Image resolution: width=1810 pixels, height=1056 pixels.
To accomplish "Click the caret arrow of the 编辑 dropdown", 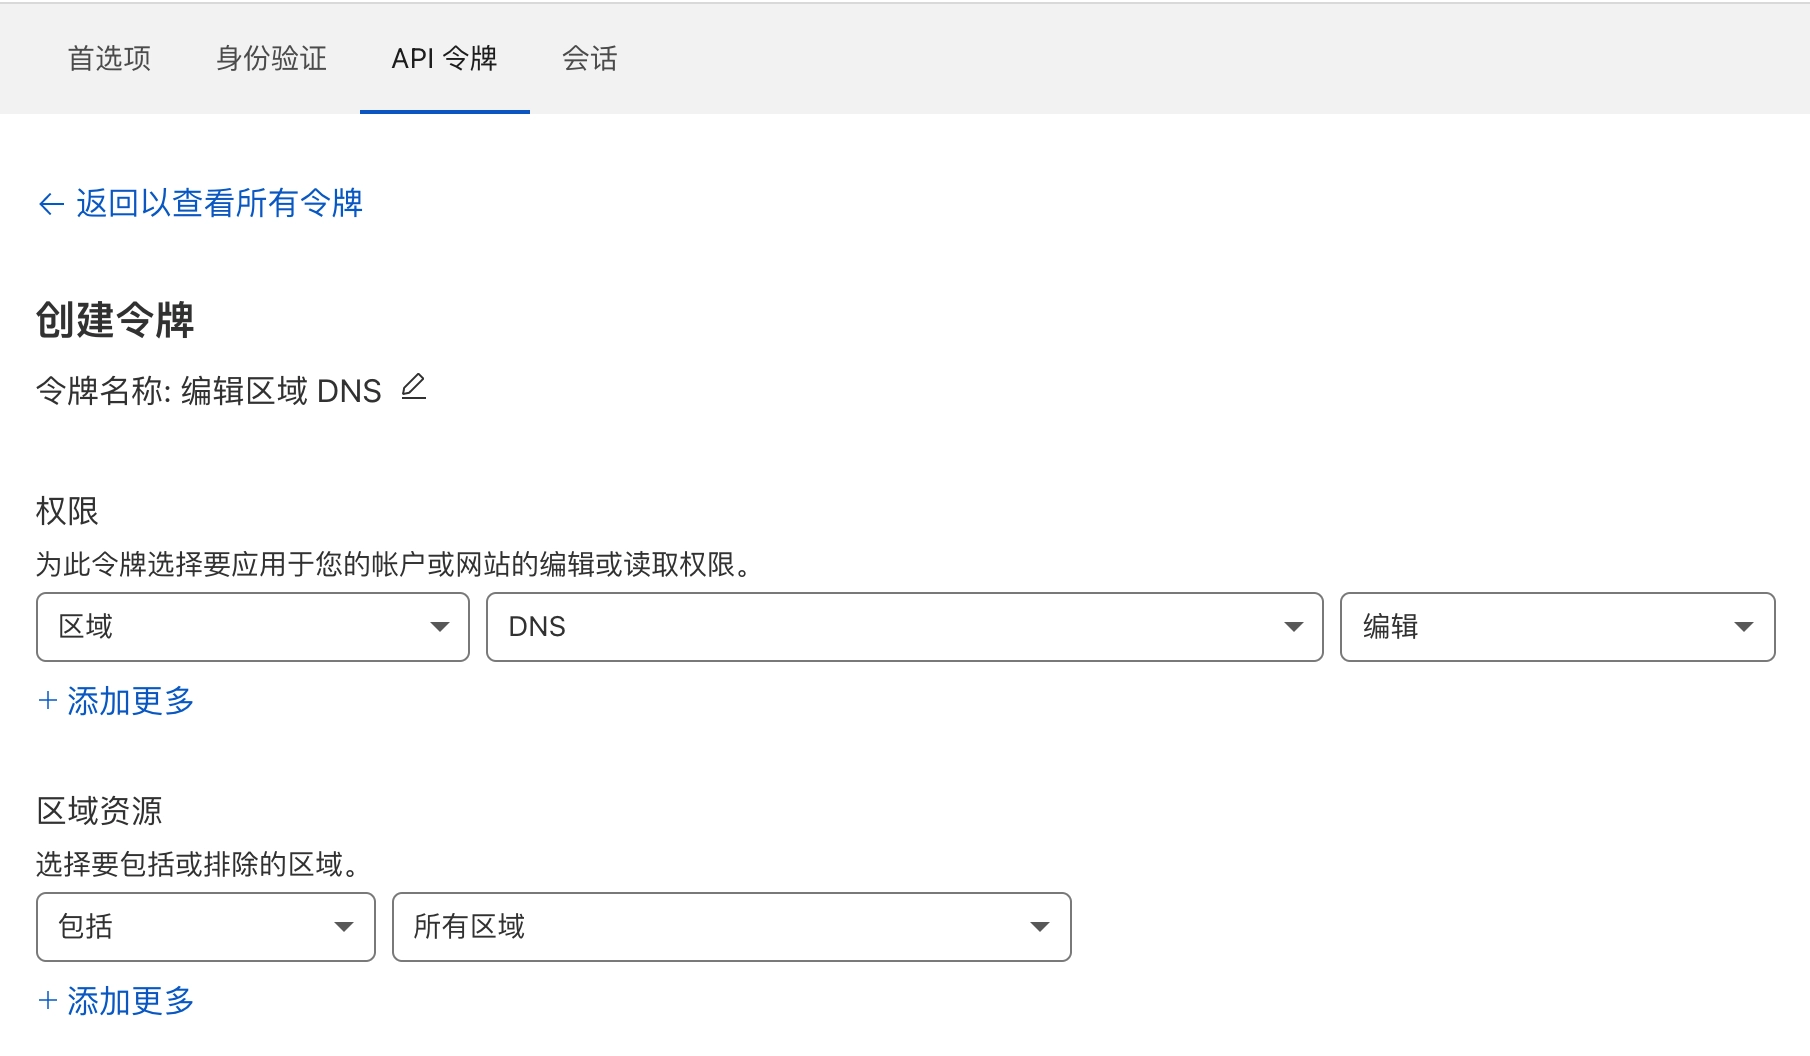I will click(x=1744, y=627).
